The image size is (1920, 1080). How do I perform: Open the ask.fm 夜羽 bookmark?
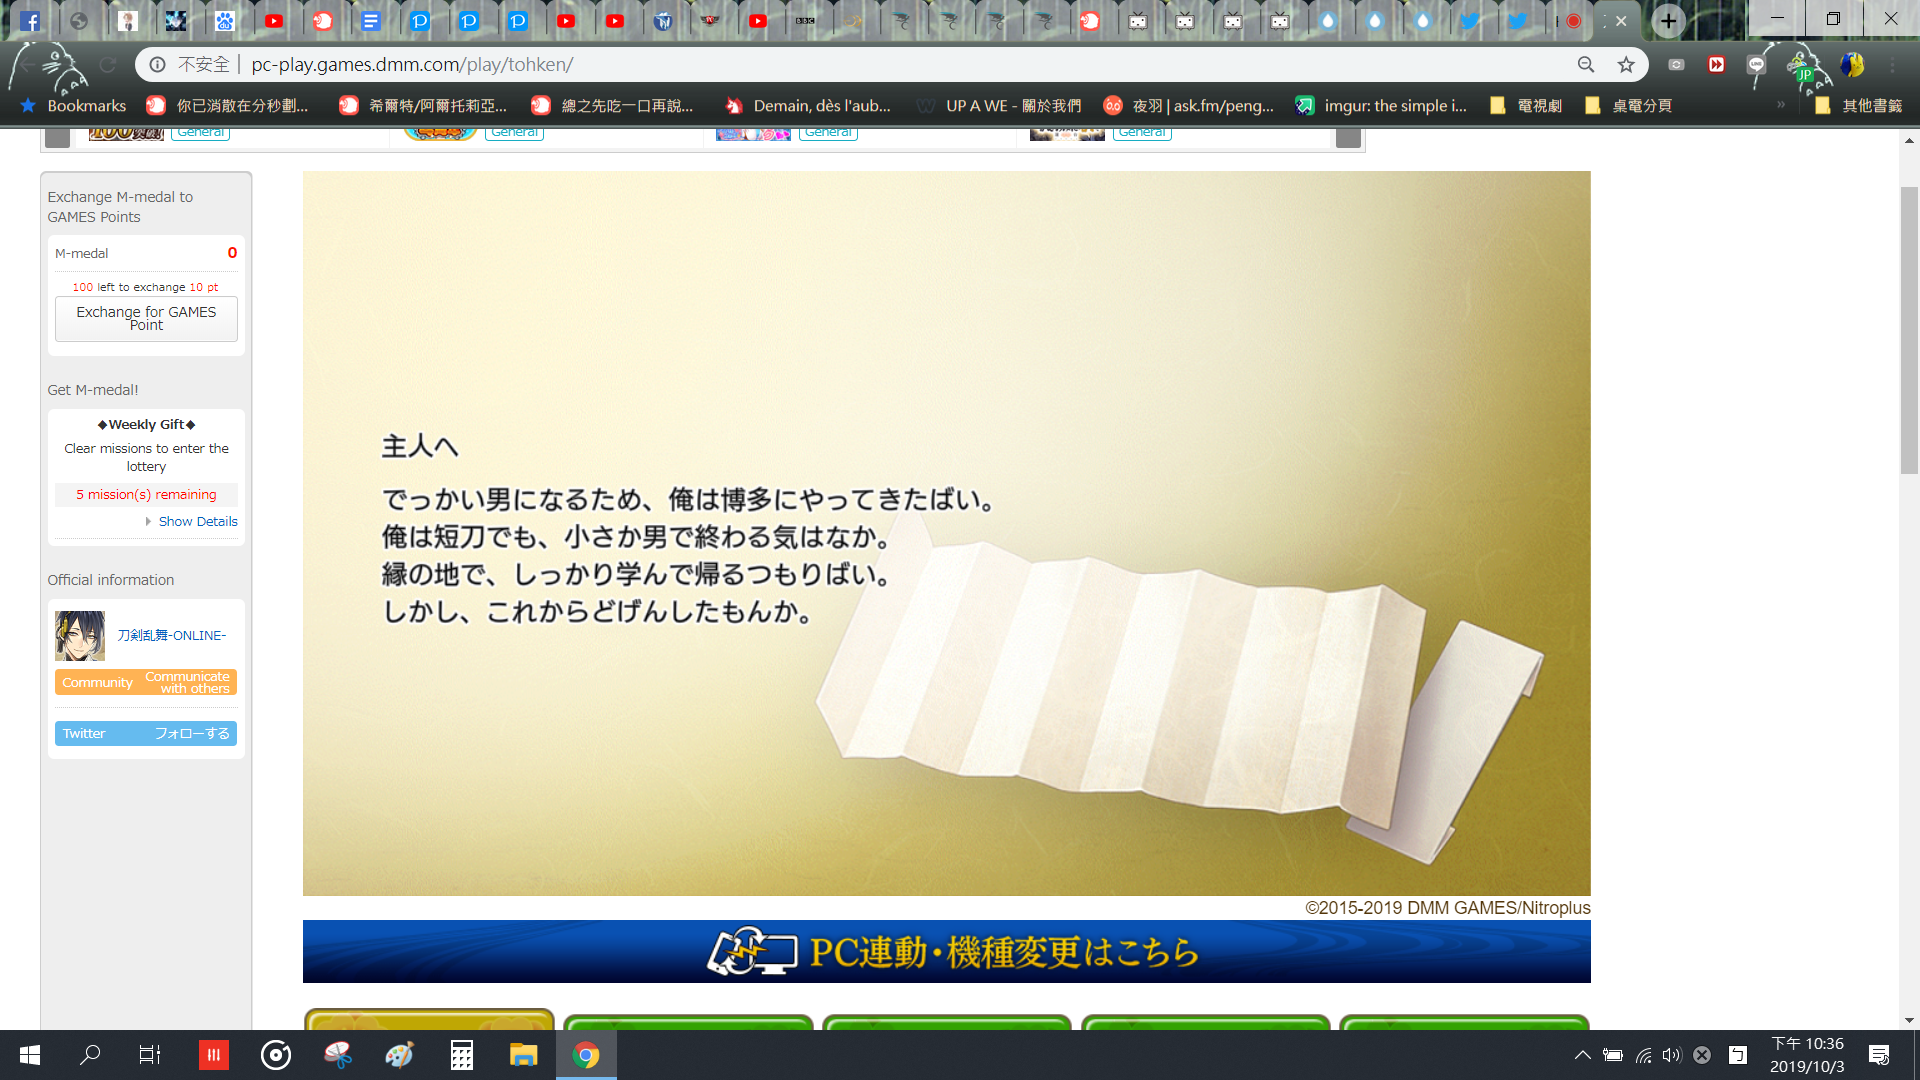coord(1188,106)
